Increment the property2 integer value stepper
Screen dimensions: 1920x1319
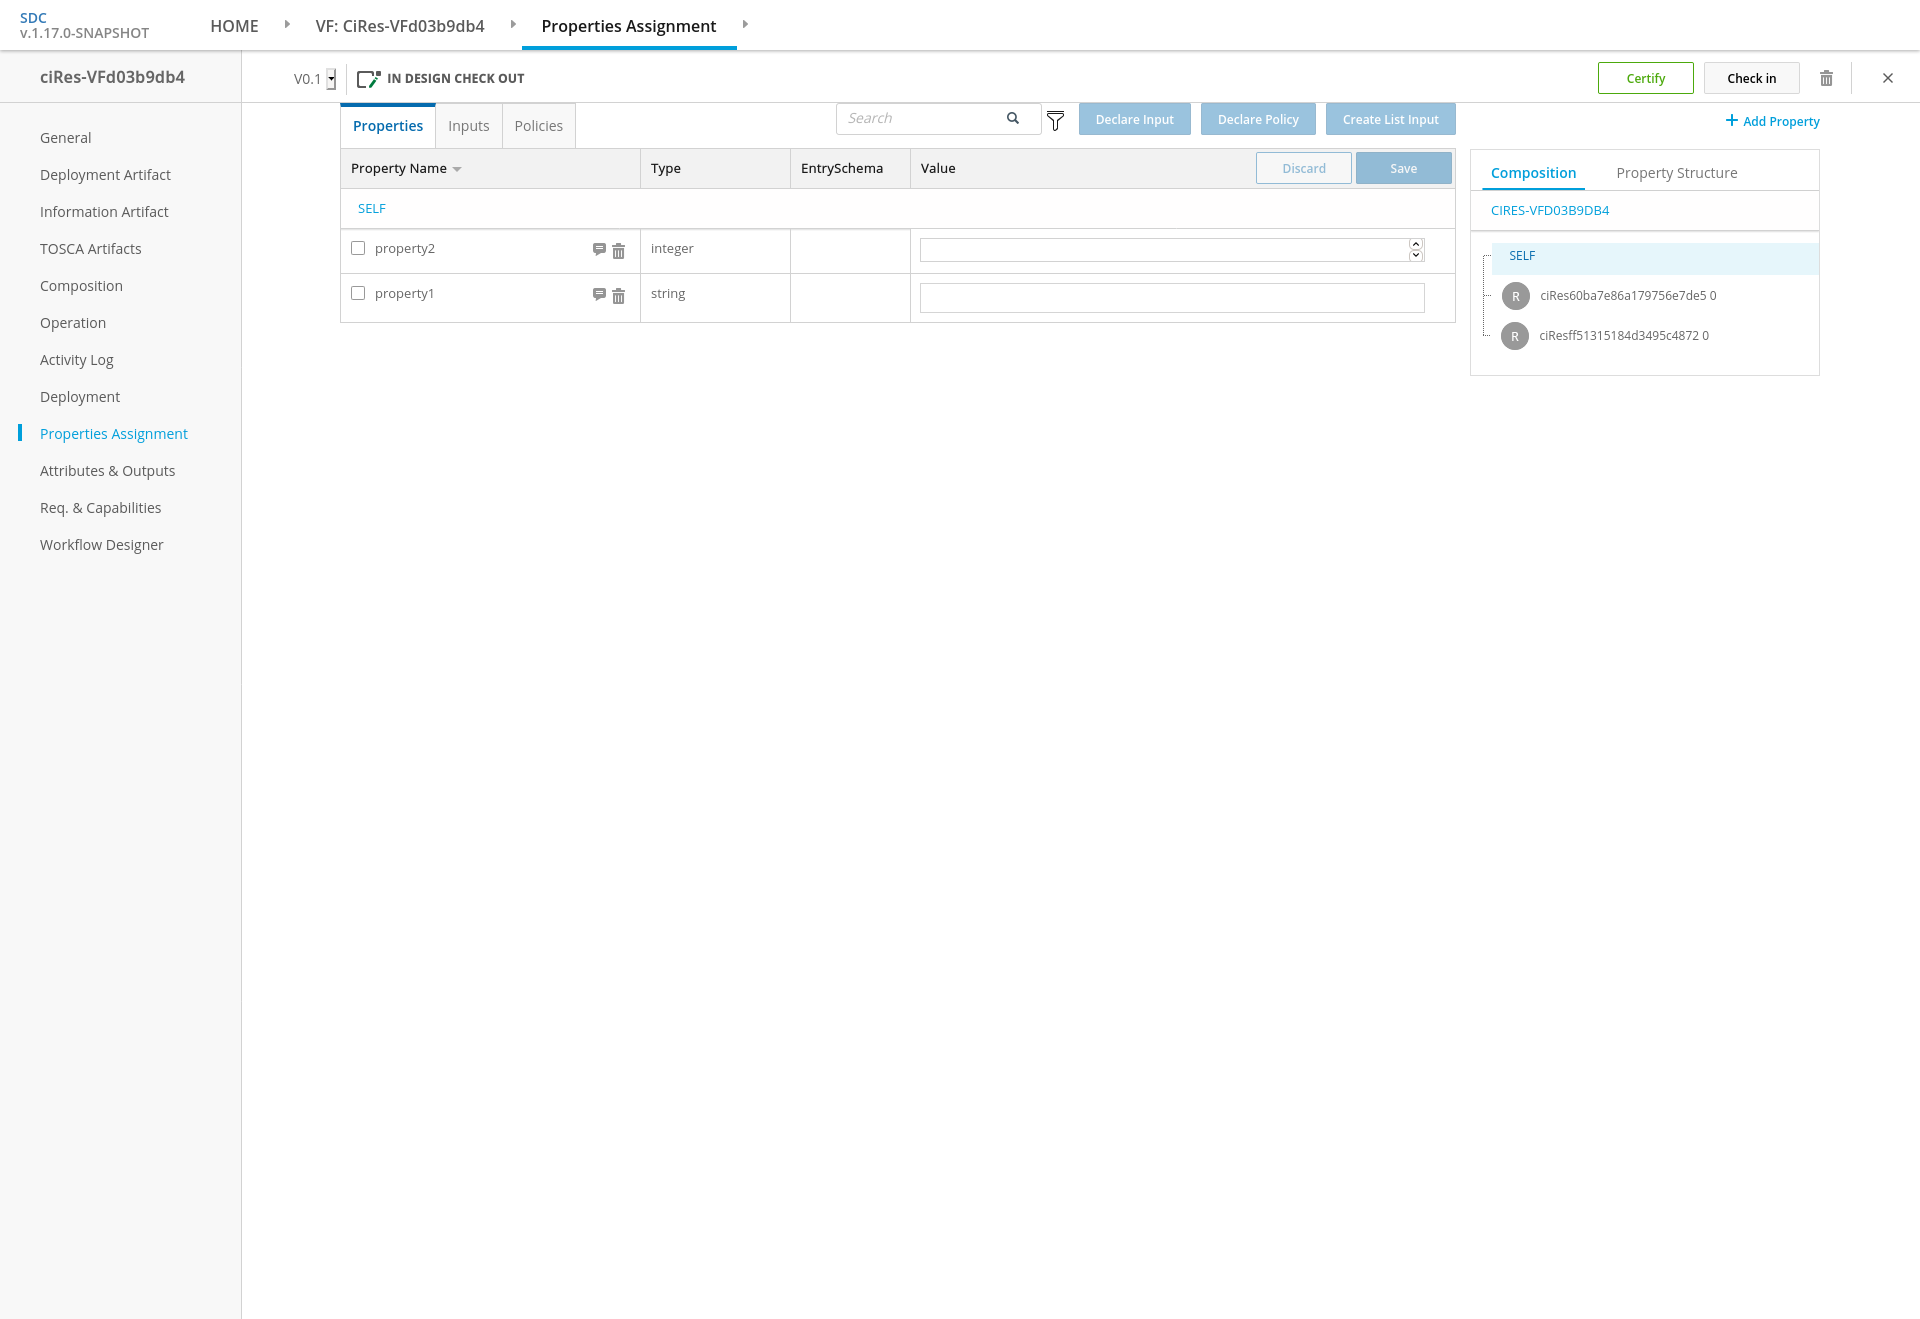point(1416,244)
